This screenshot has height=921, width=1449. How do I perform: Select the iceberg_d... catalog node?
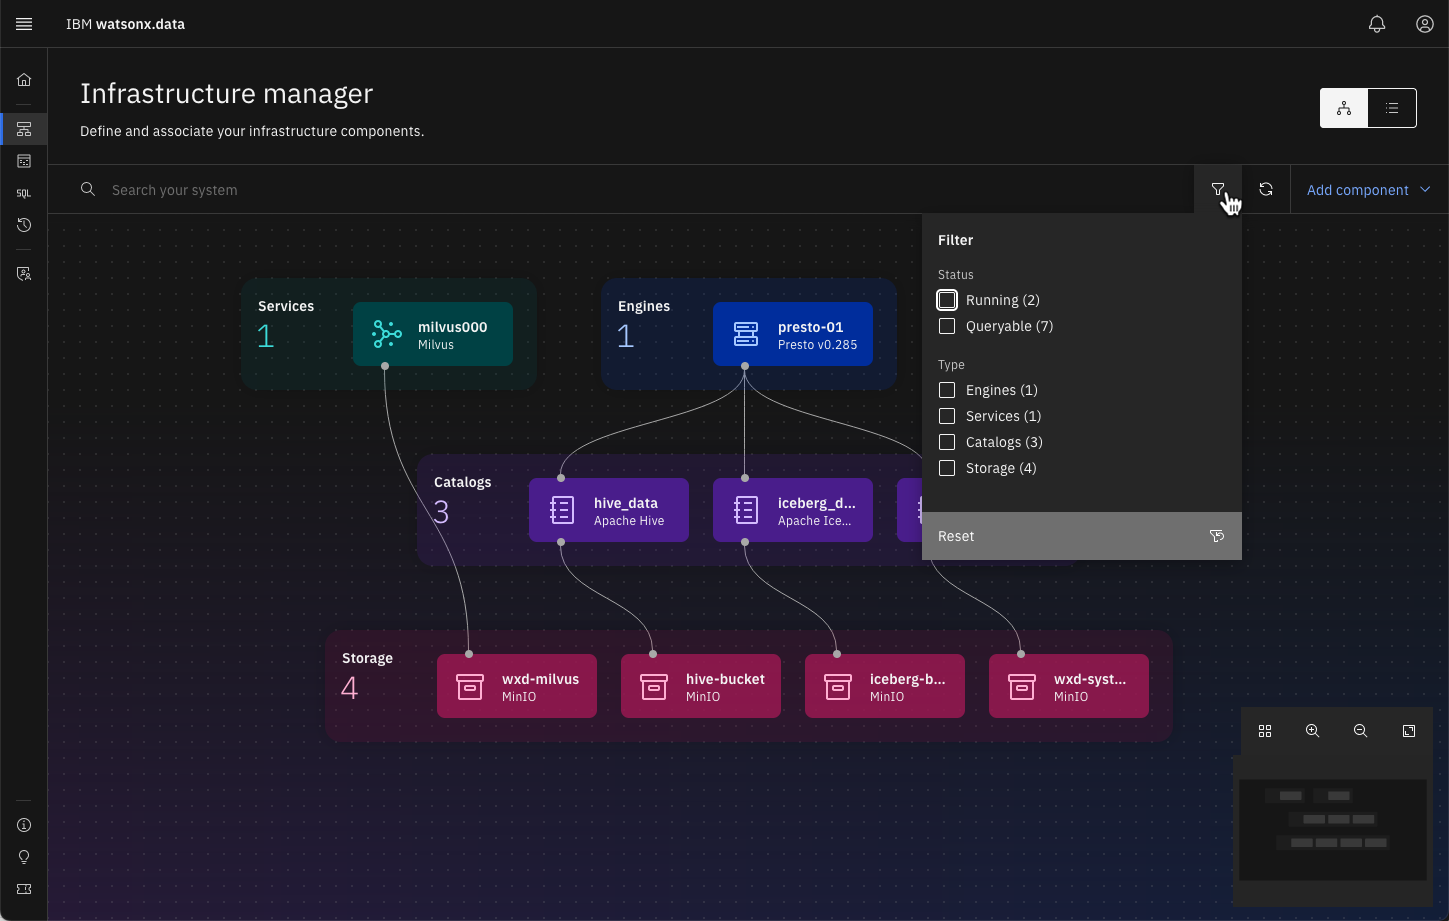[x=793, y=510]
